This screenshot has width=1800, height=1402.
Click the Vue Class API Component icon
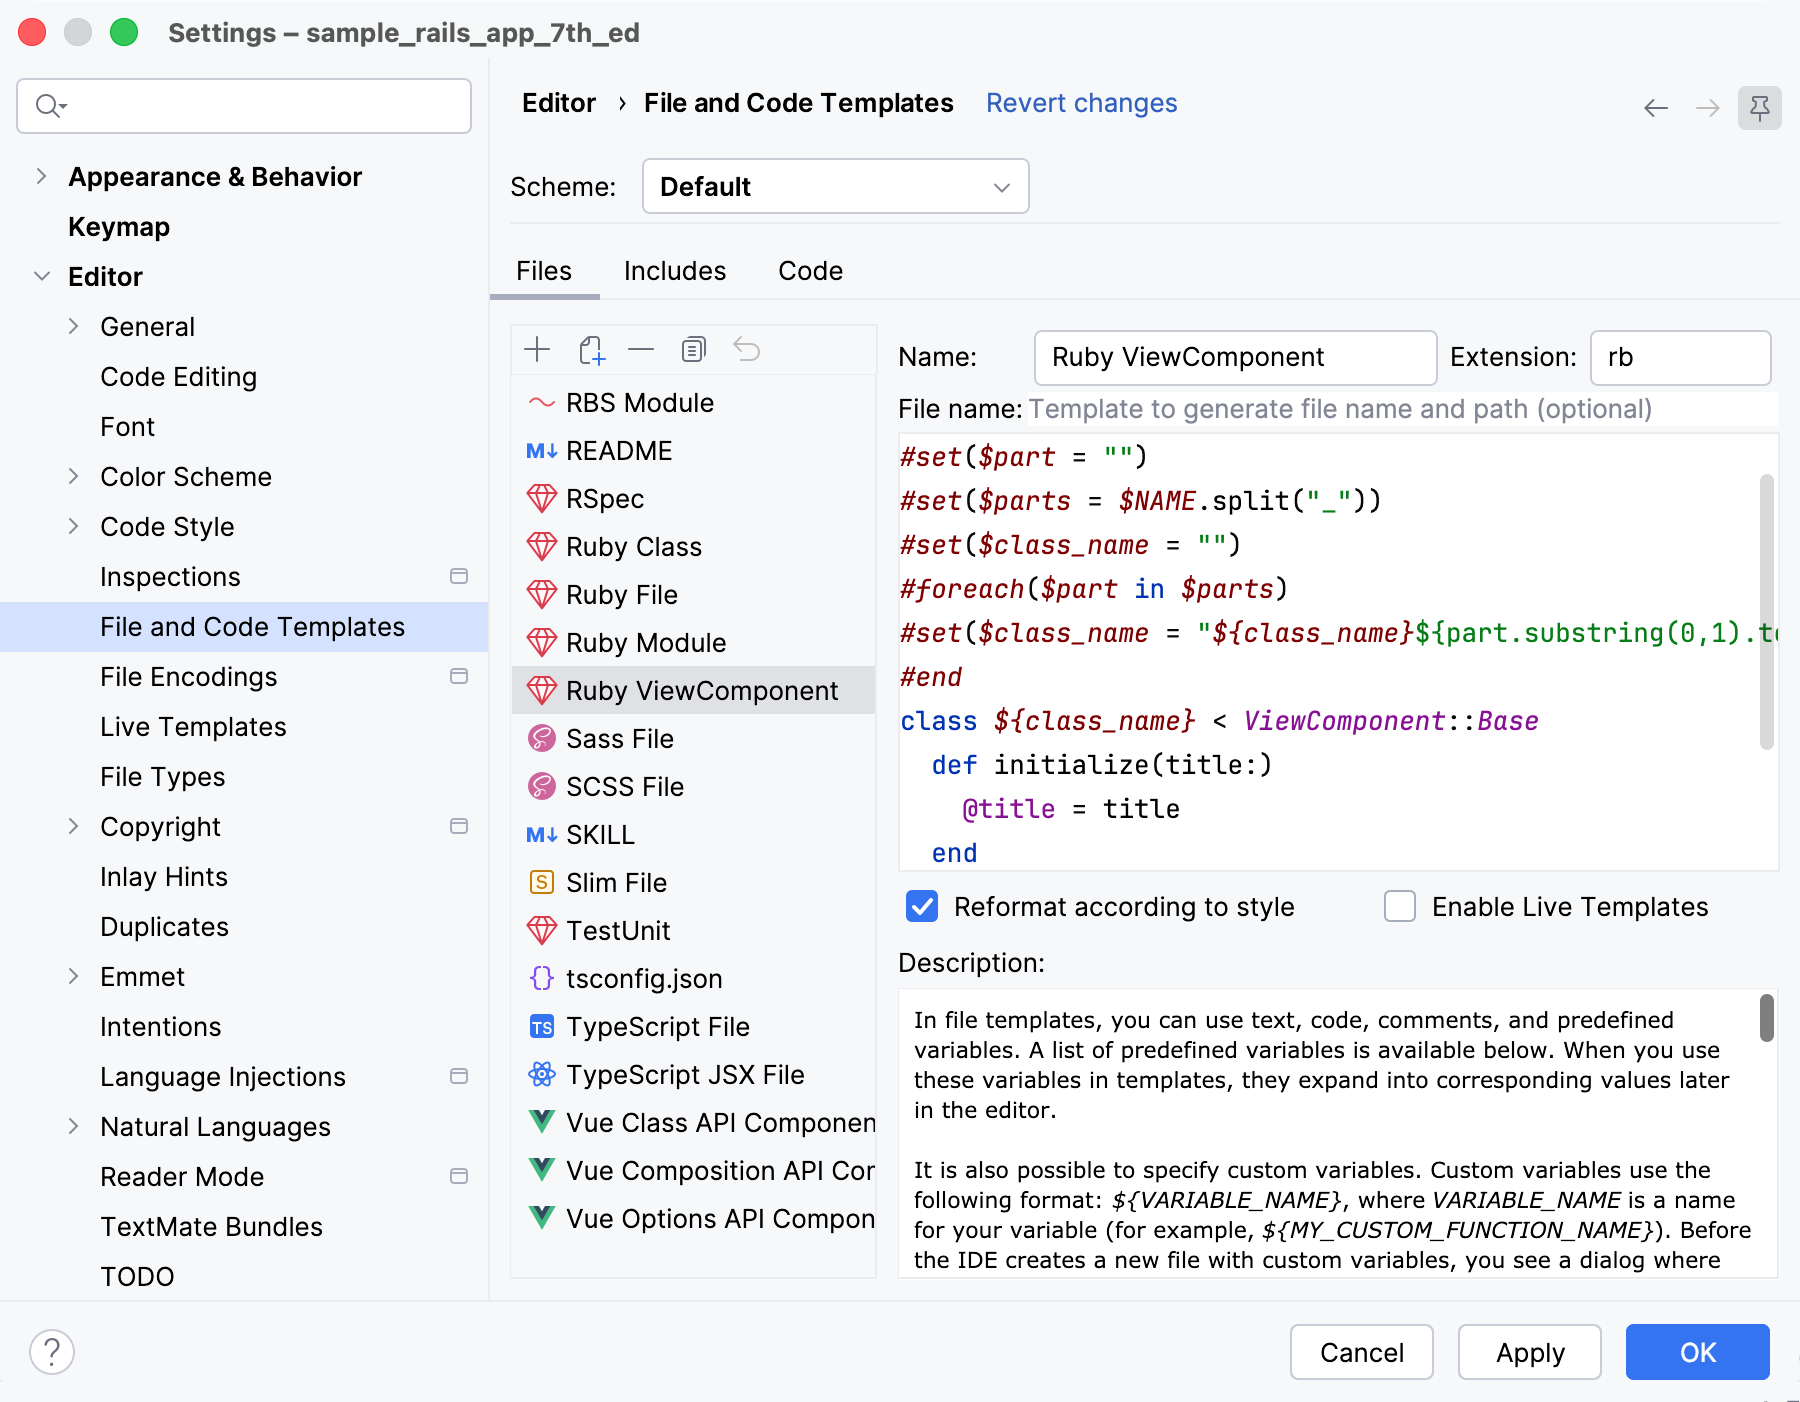[541, 1122]
